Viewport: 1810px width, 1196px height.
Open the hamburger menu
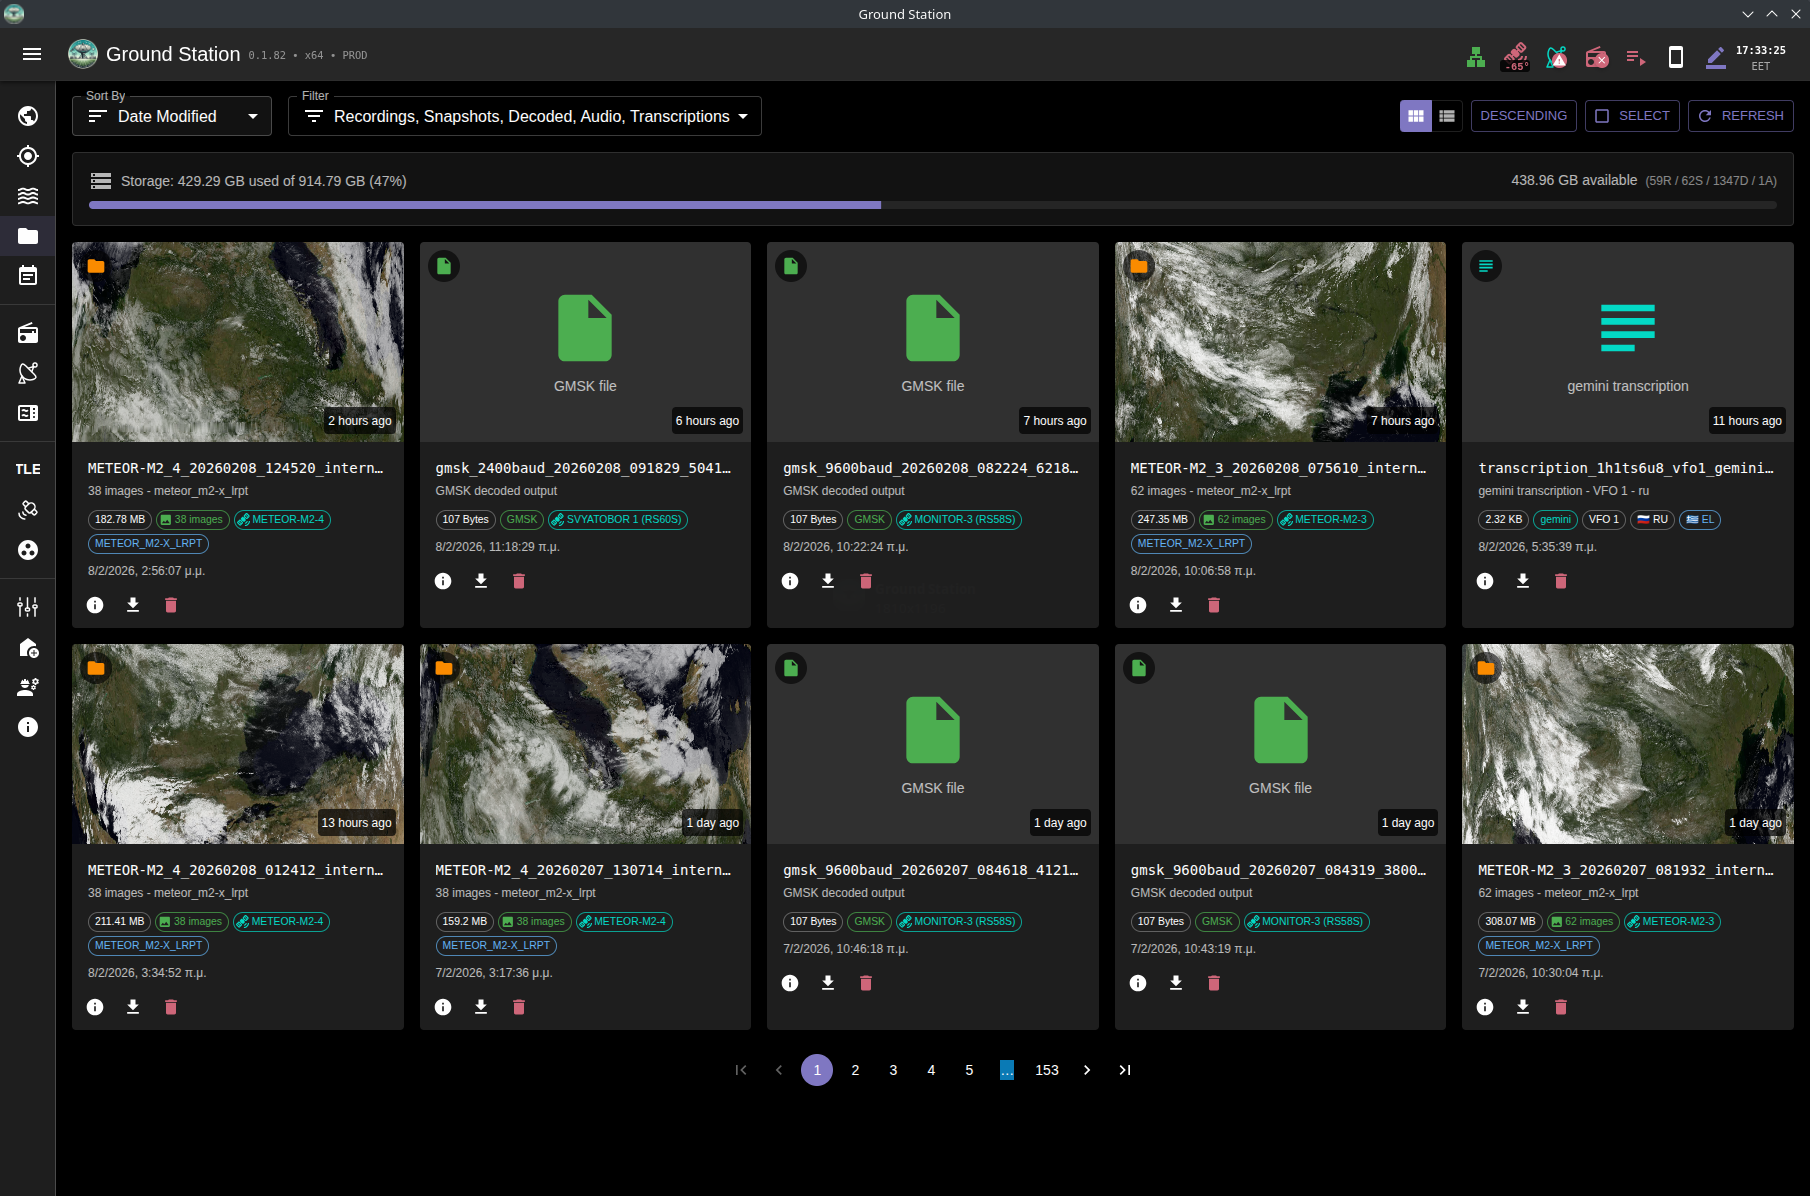(x=32, y=54)
